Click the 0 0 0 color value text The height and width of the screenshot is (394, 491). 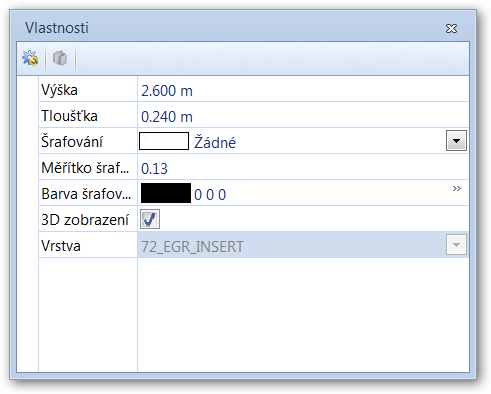pyautogui.click(x=210, y=195)
